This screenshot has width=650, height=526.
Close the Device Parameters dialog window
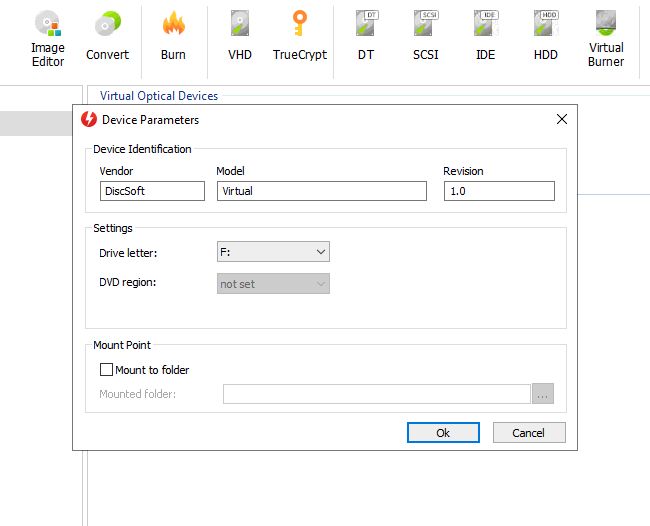pyautogui.click(x=562, y=119)
